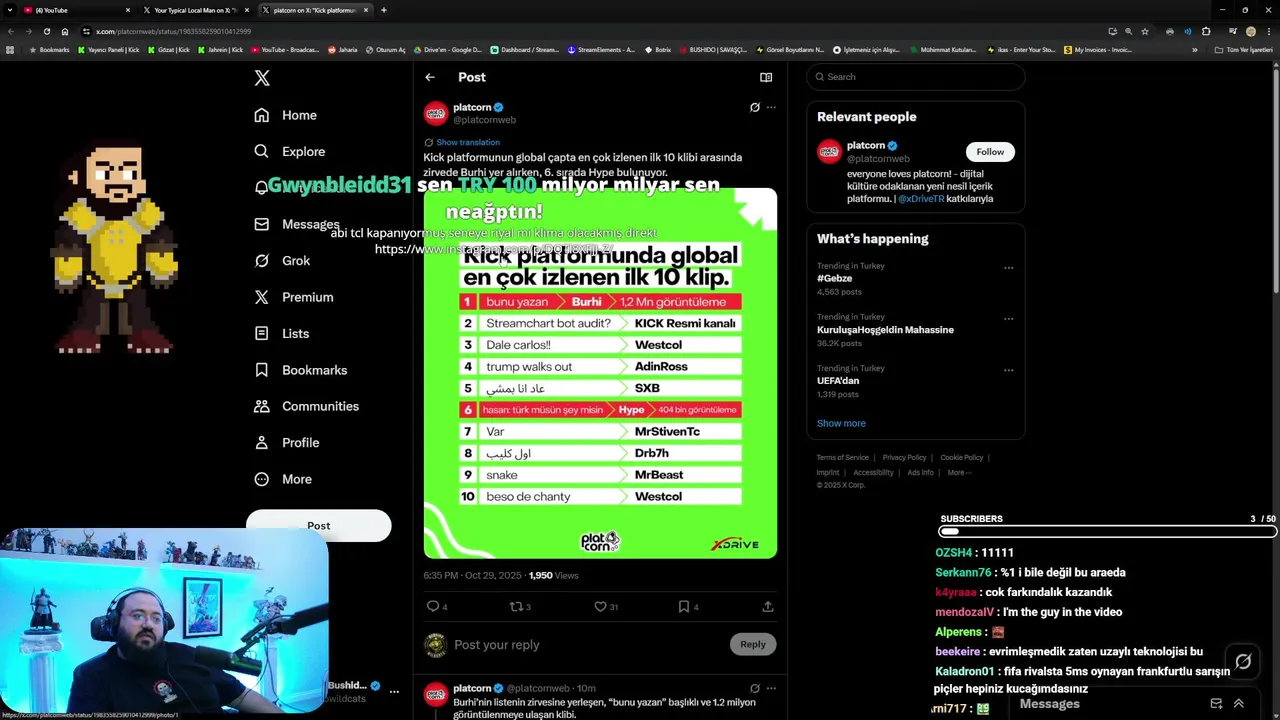Open Messages from the sidebar

[x=297, y=224]
